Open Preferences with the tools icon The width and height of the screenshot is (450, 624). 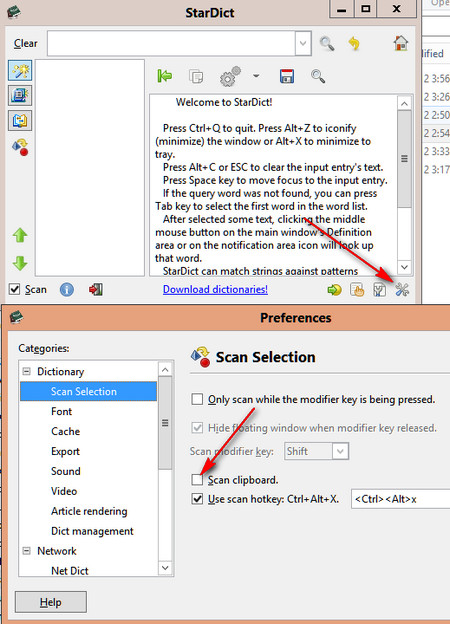click(x=402, y=290)
